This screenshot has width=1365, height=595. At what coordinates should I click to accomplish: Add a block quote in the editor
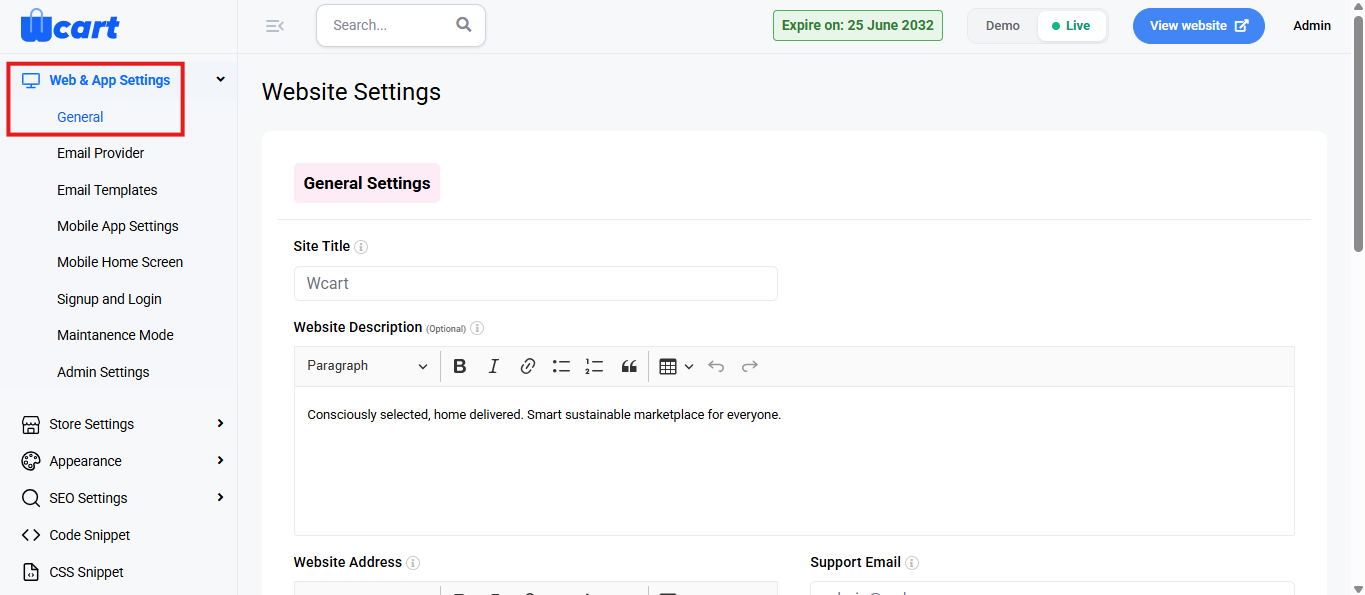pos(628,366)
